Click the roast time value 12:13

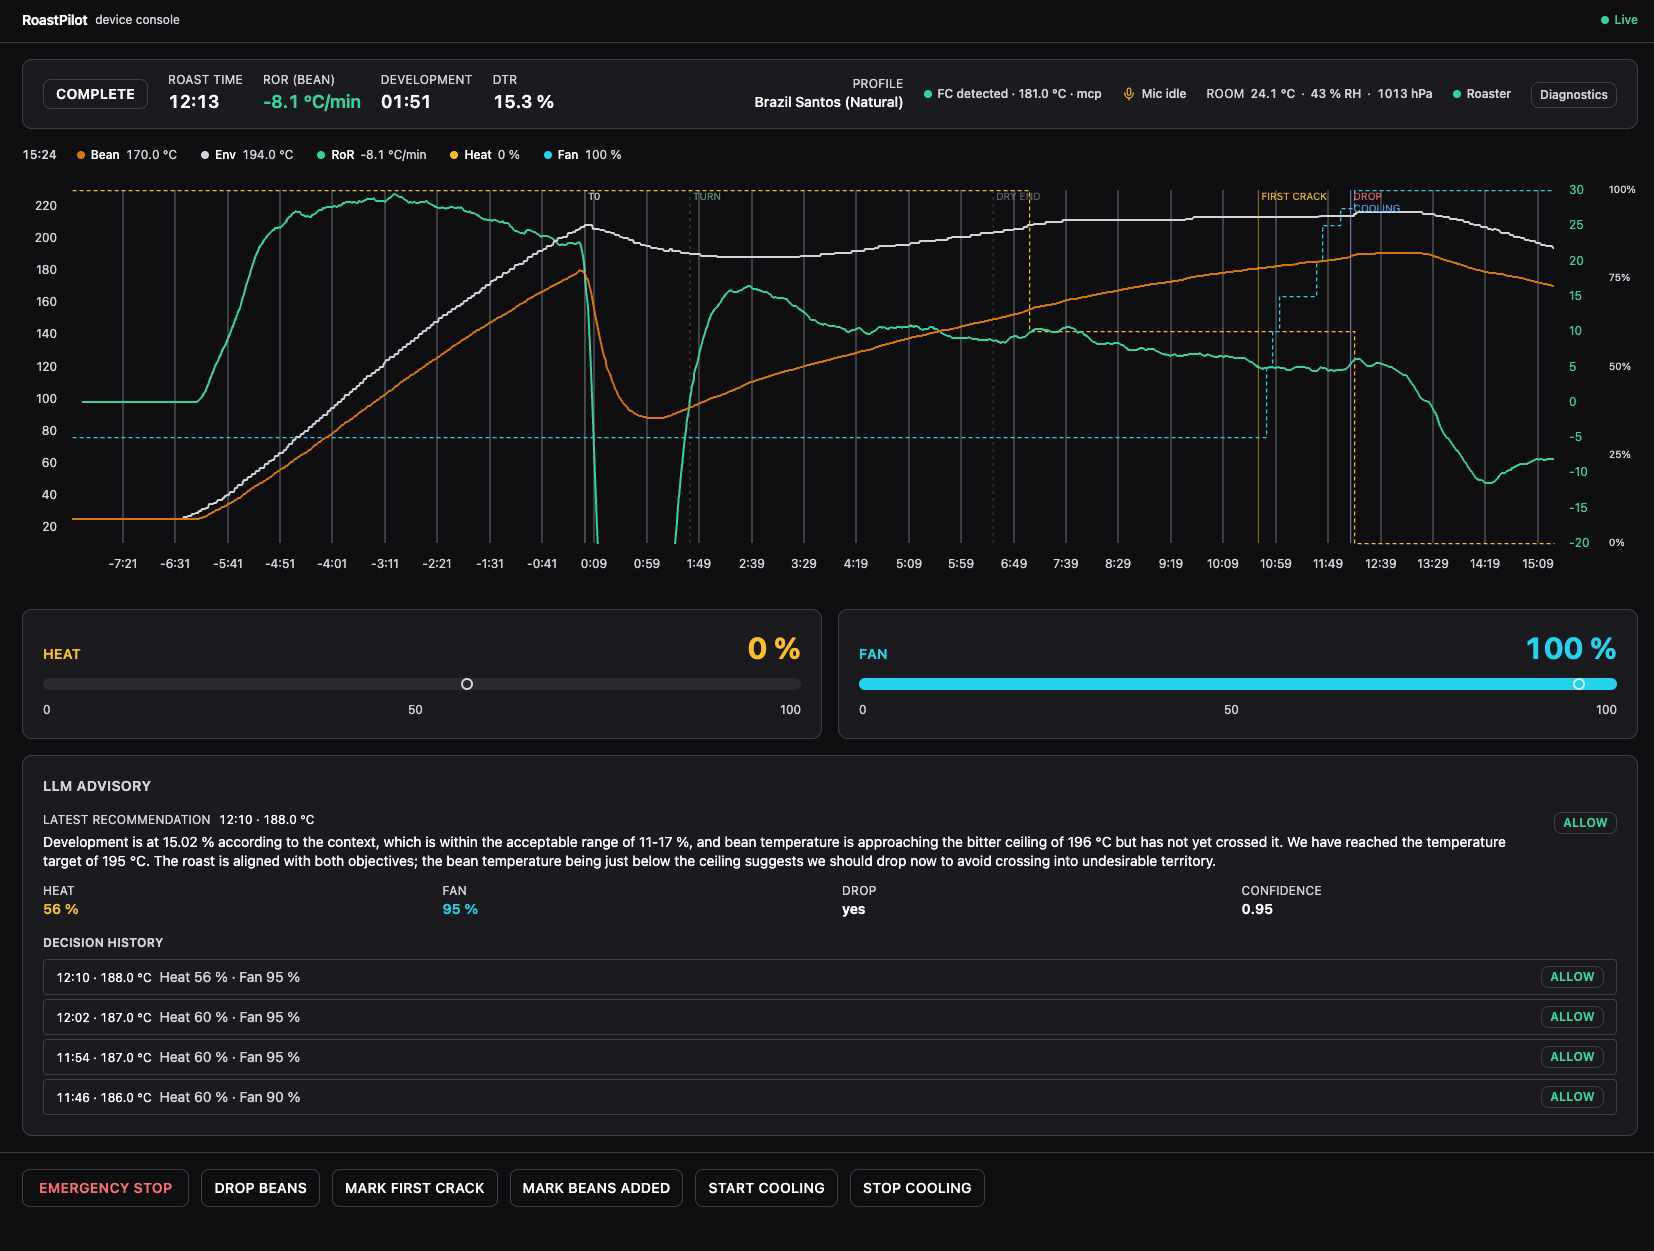[194, 102]
